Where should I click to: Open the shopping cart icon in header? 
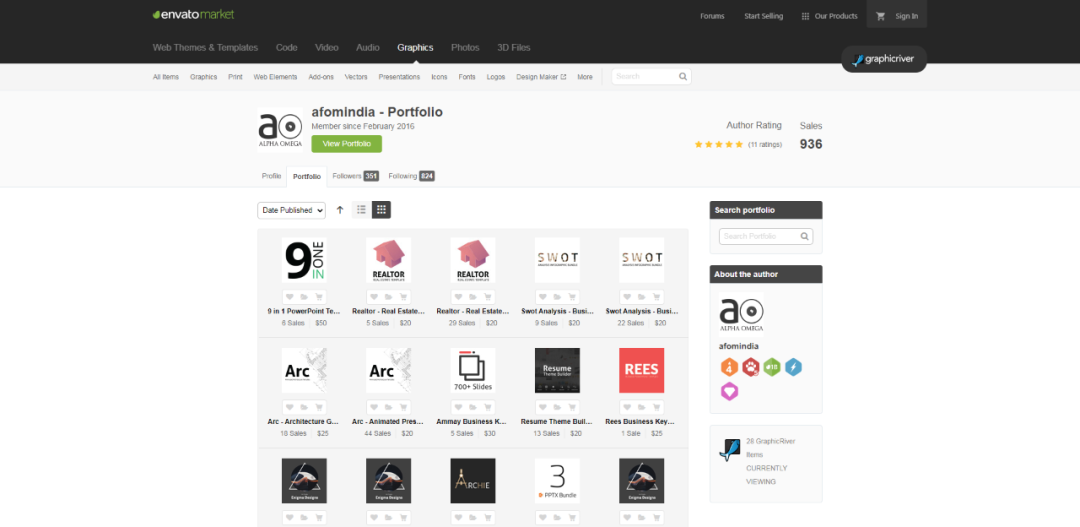(x=880, y=16)
